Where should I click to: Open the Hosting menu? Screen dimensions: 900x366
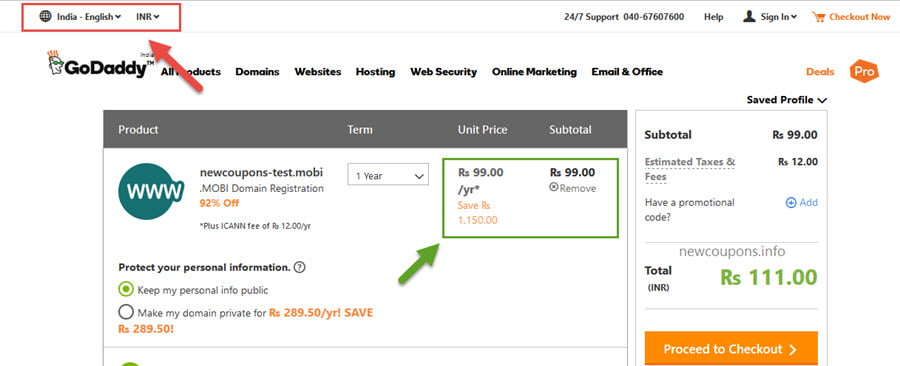[375, 72]
